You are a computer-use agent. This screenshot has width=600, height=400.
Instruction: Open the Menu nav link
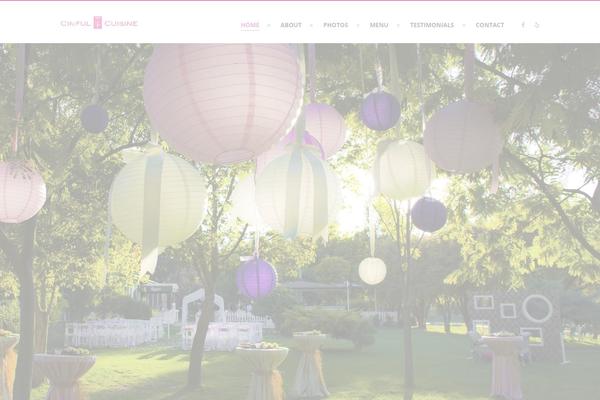(379, 25)
